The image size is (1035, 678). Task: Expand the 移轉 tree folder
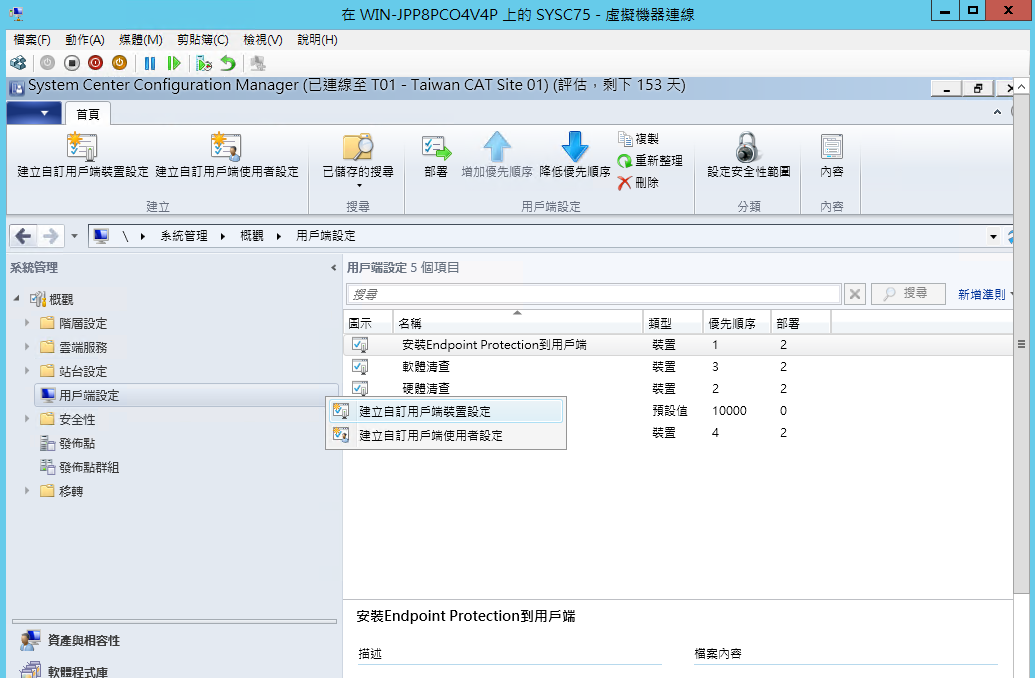tap(27, 491)
